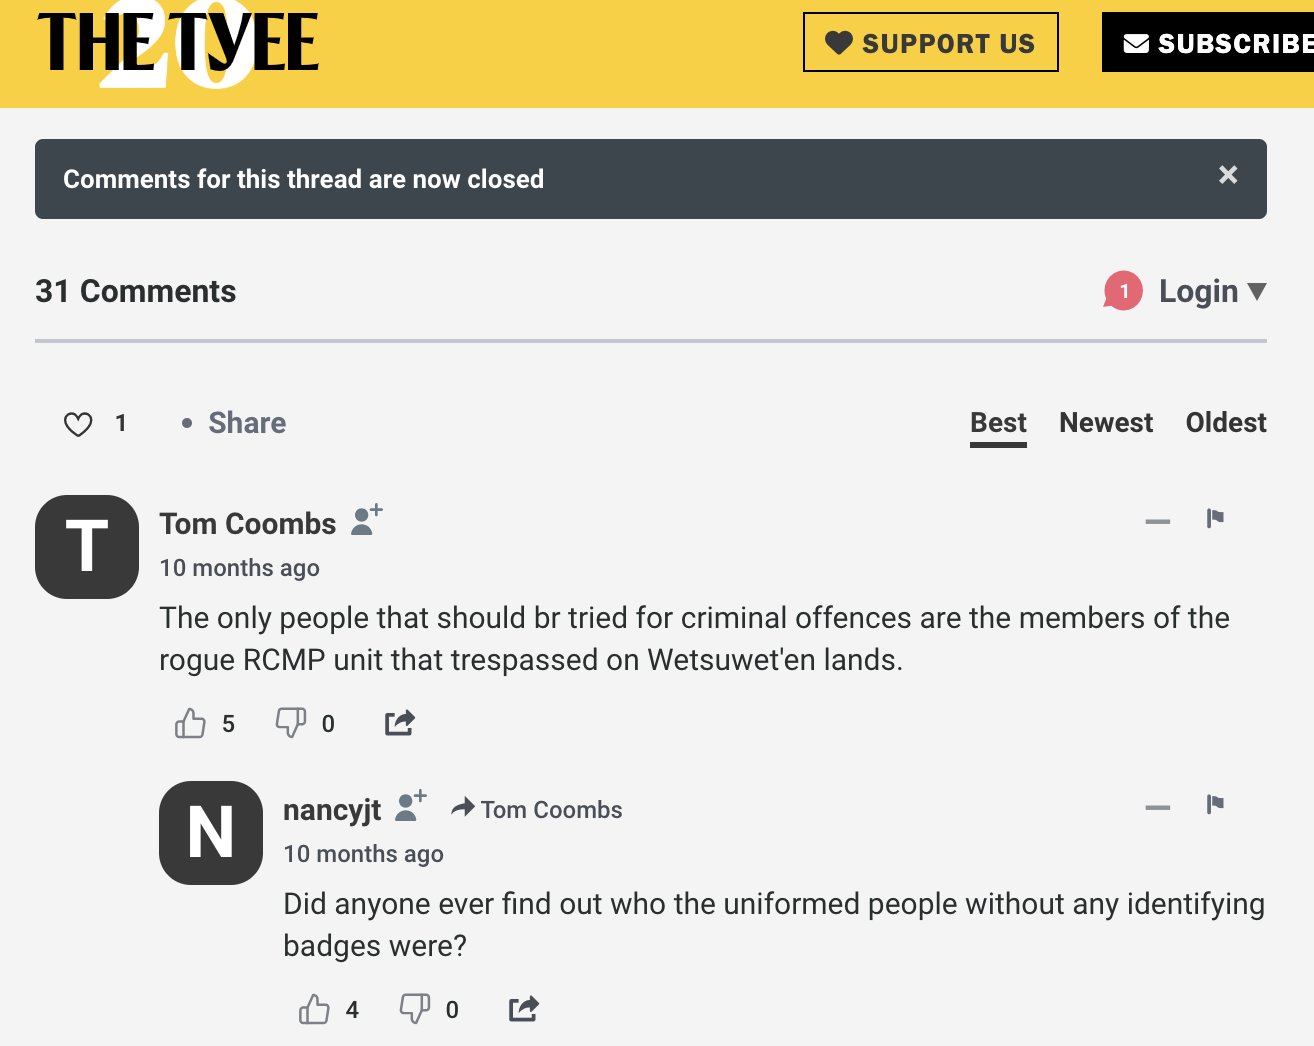Screen dimensions: 1314x1046
Task: Collapse Tom Coombs' comment thread
Action: point(1158,521)
